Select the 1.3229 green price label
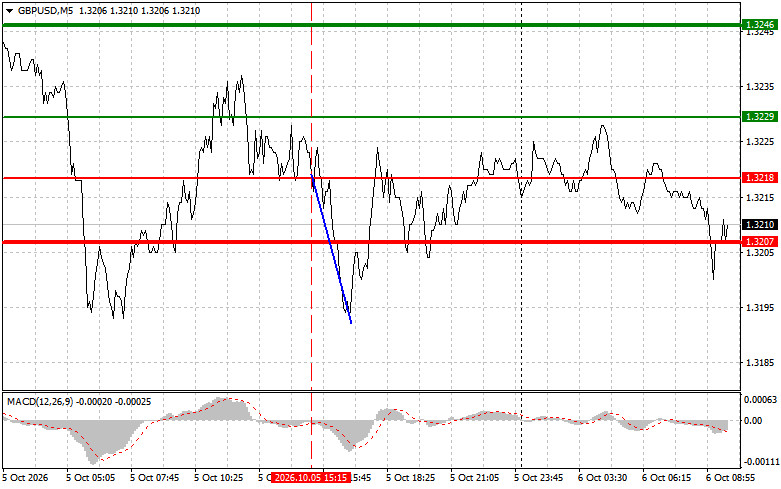 click(x=759, y=117)
